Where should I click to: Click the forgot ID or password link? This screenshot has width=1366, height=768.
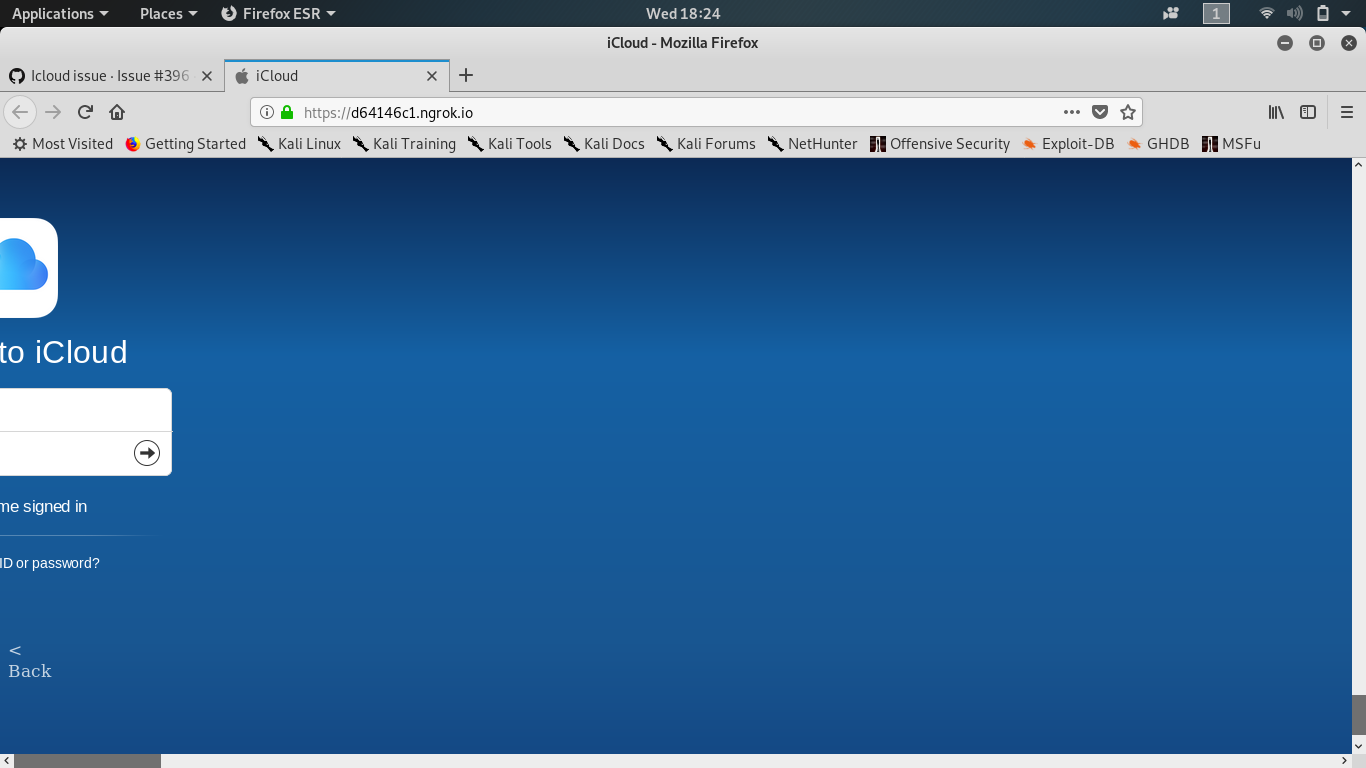[50, 563]
